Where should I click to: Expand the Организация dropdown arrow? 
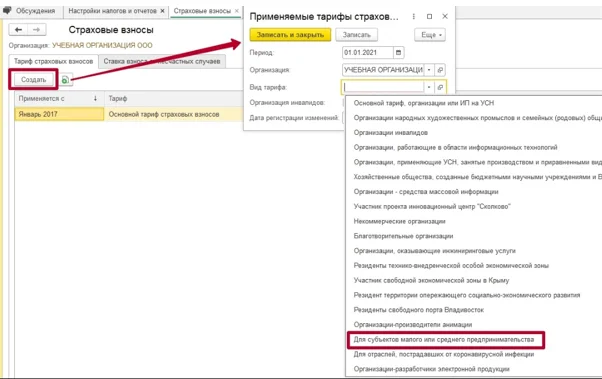(429, 70)
